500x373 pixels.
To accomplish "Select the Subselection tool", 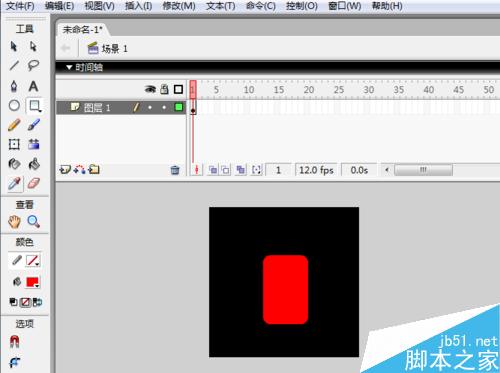I will [33, 46].
